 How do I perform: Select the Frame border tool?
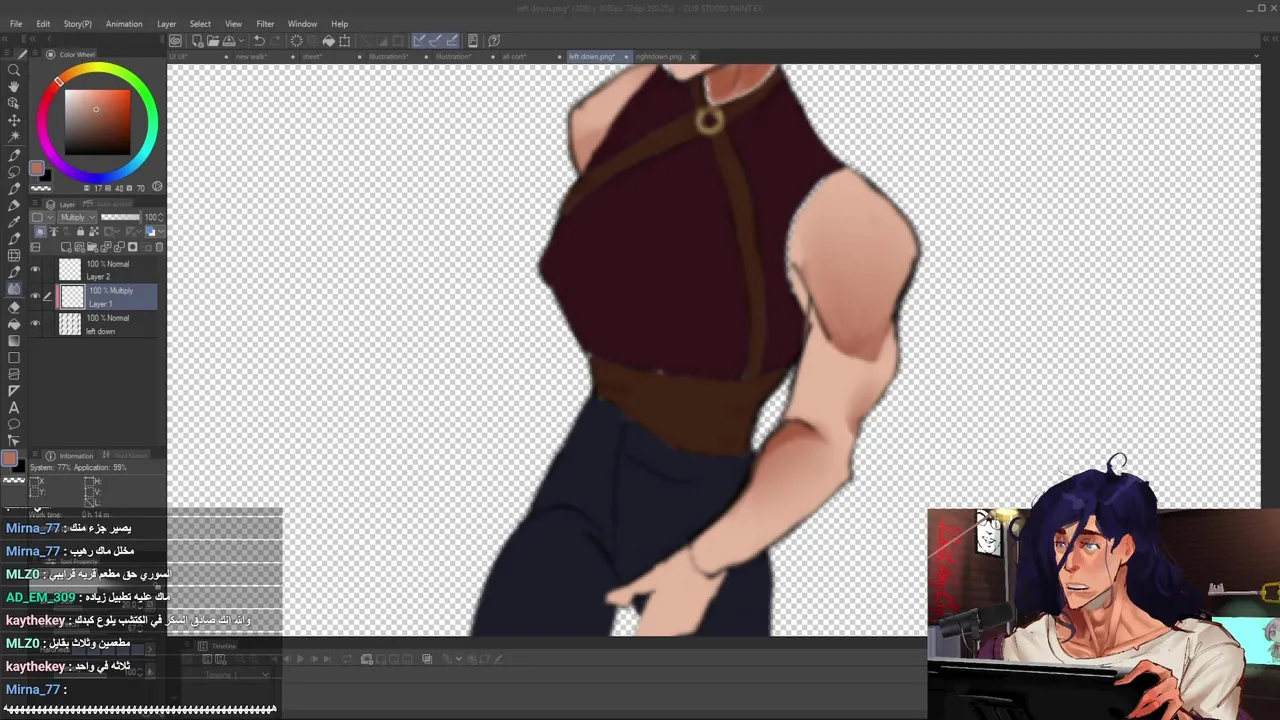coord(14,374)
